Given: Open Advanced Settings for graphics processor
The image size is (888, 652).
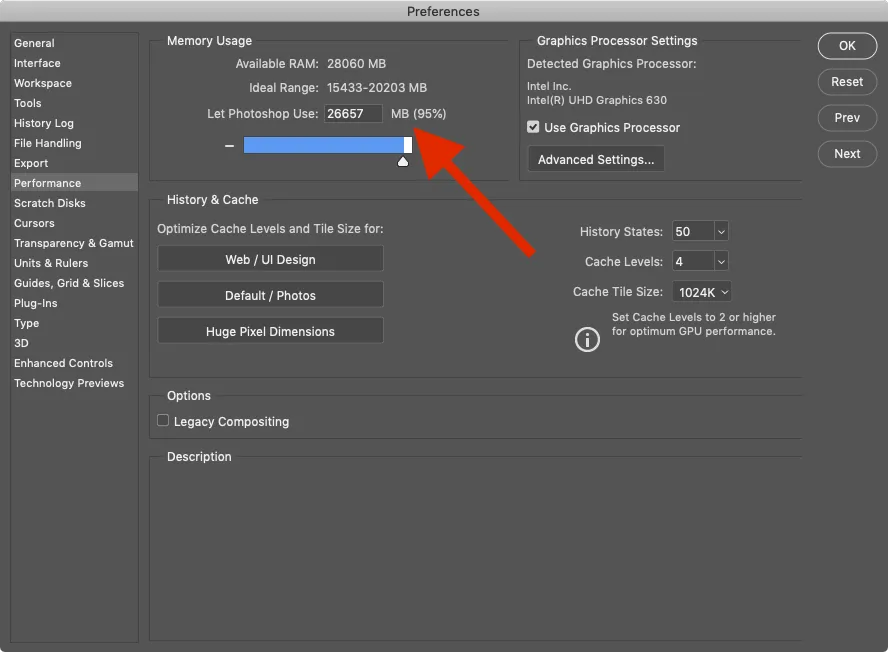Looking at the screenshot, I should [x=596, y=160].
